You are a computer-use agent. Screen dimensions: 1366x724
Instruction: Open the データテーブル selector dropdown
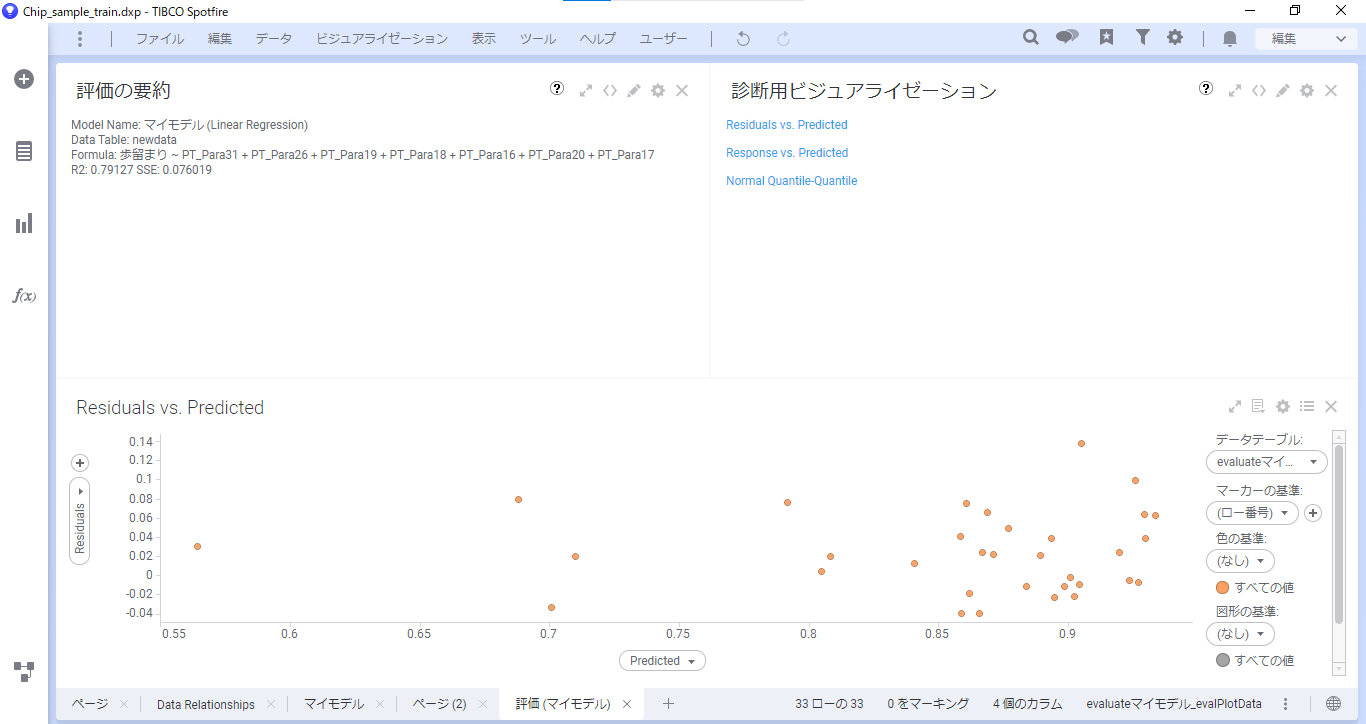tap(1267, 462)
